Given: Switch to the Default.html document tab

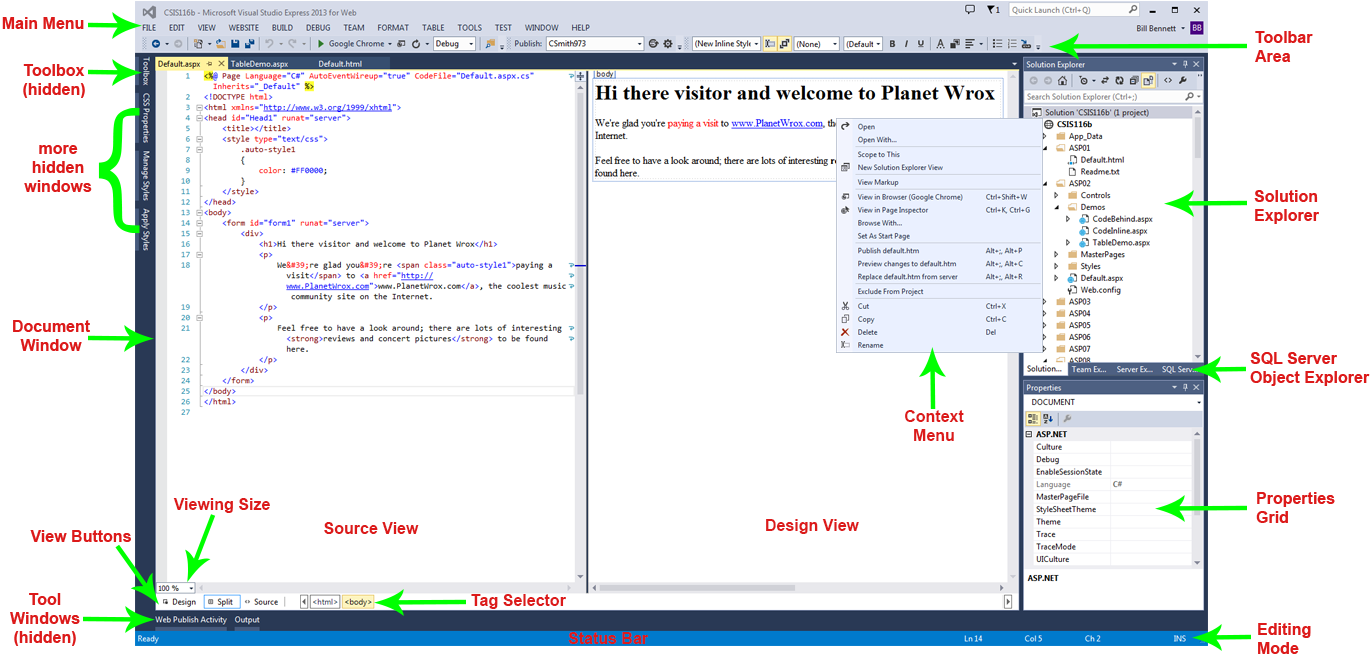Looking at the screenshot, I should [x=339, y=63].
